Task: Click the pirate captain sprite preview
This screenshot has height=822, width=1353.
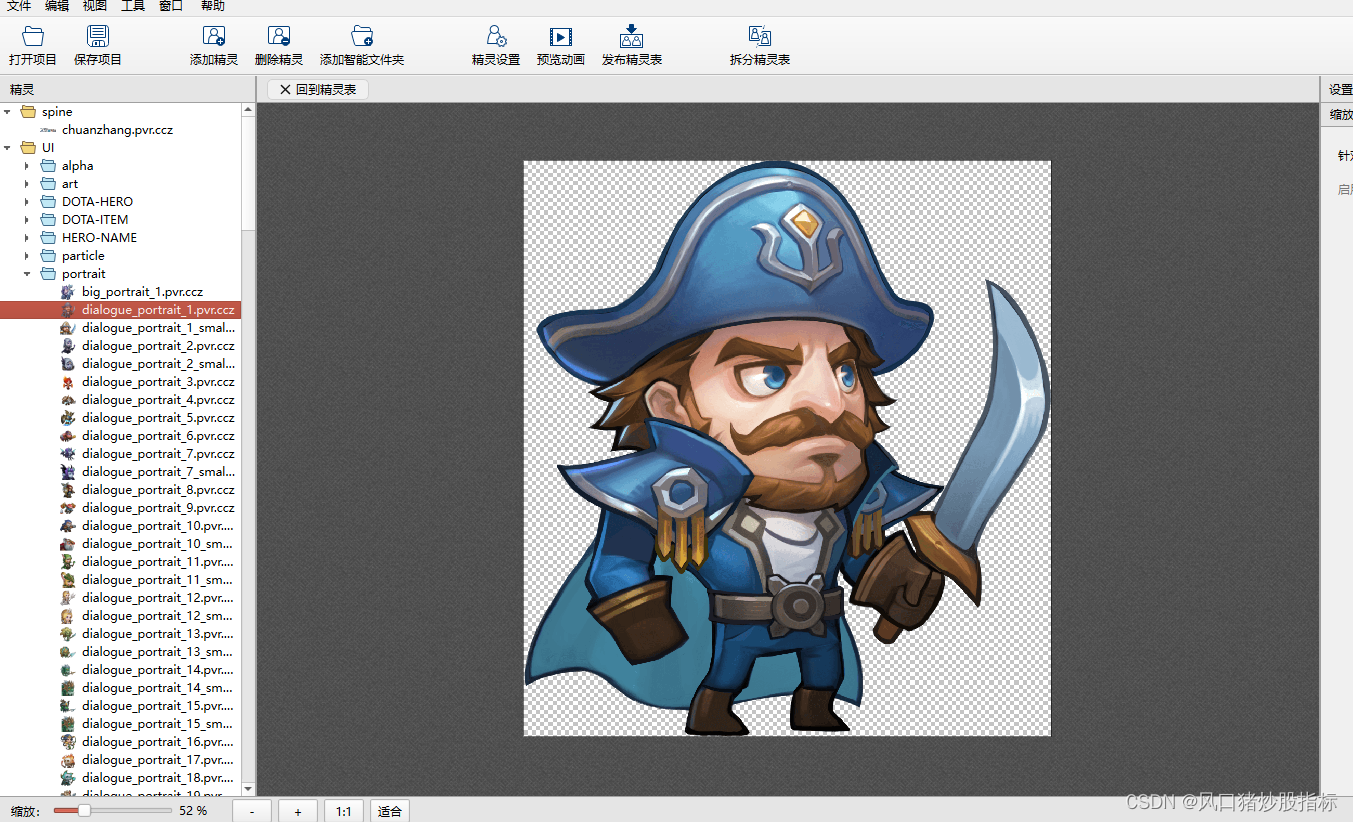Action: pyautogui.click(x=787, y=448)
